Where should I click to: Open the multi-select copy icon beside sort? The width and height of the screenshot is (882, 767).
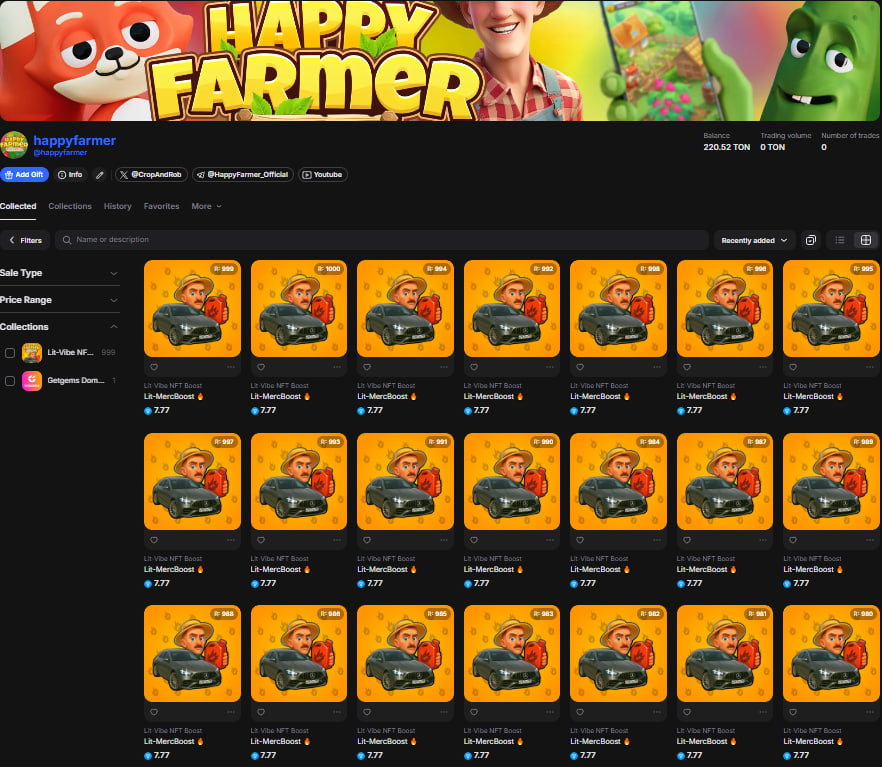tap(811, 240)
